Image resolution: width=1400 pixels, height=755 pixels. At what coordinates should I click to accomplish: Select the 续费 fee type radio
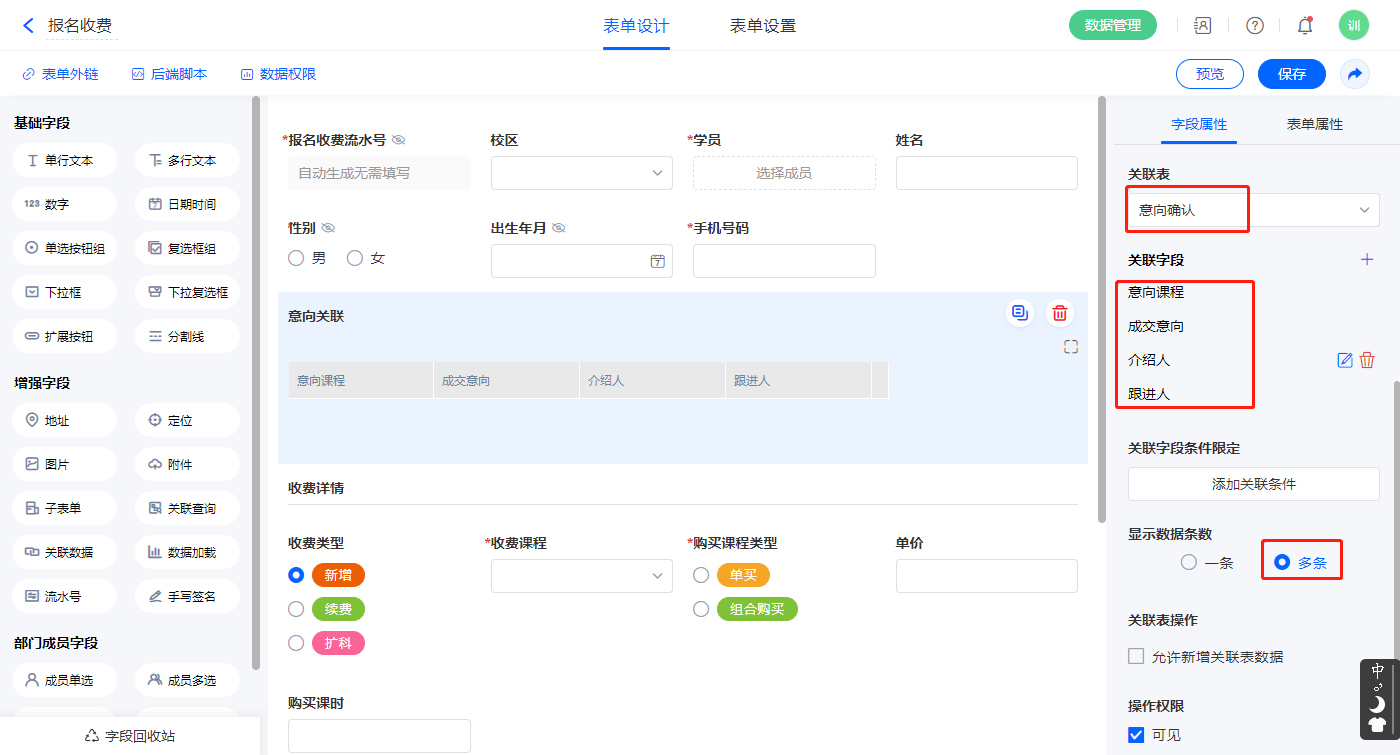pos(296,609)
